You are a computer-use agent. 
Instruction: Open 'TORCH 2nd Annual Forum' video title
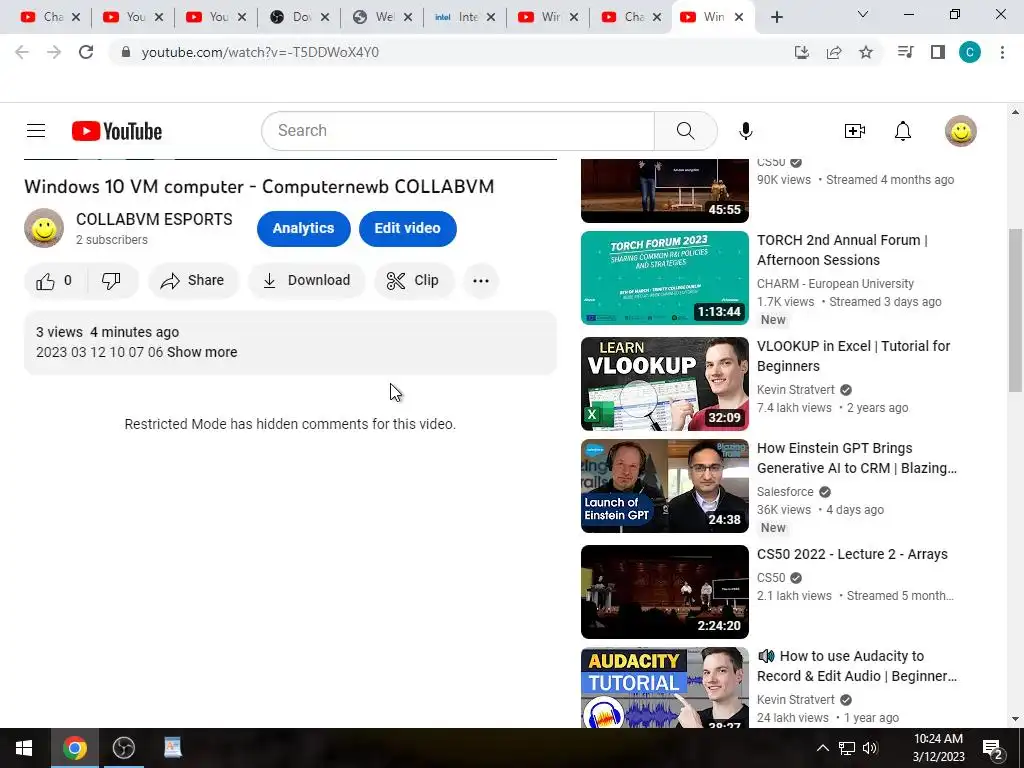click(x=842, y=250)
